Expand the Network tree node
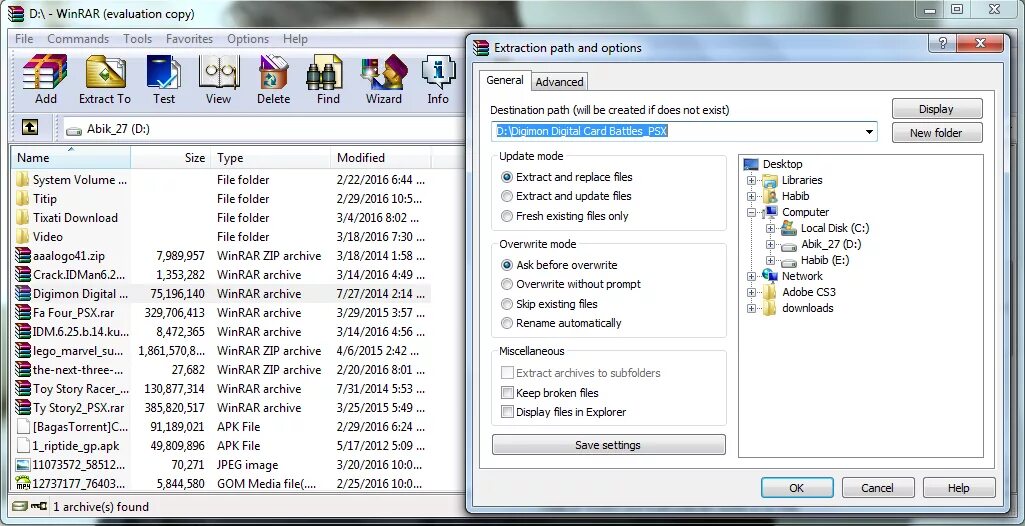This screenshot has height=526, width=1025. tap(751, 276)
